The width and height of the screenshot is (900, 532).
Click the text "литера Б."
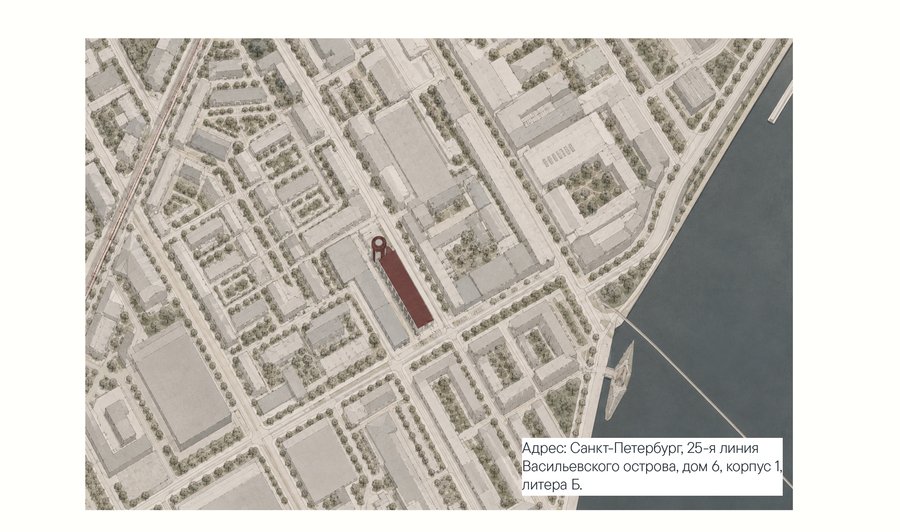[x=552, y=485]
